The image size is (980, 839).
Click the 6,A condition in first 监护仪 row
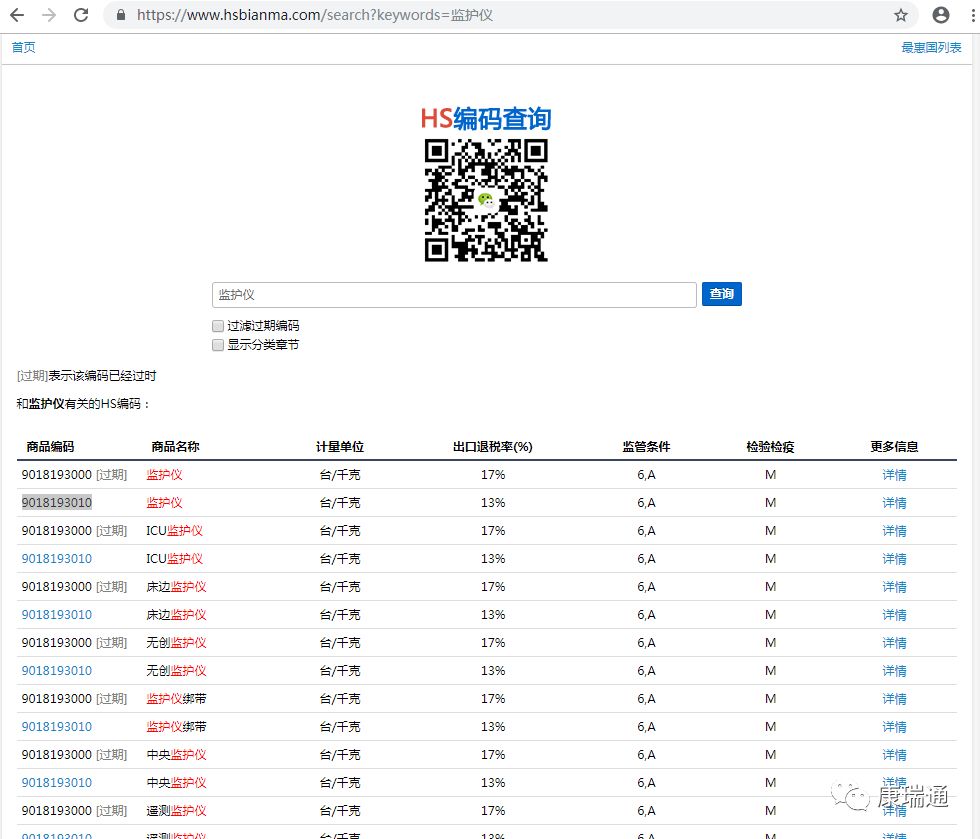[x=646, y=475]
